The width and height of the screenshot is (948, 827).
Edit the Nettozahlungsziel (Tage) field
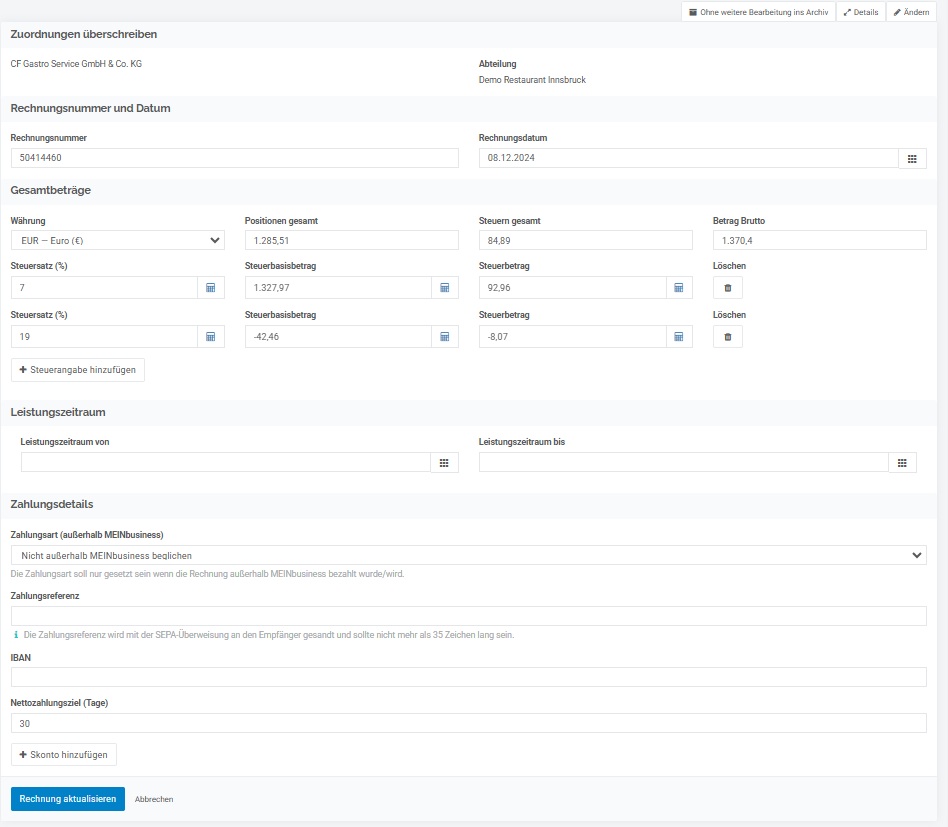469,723
